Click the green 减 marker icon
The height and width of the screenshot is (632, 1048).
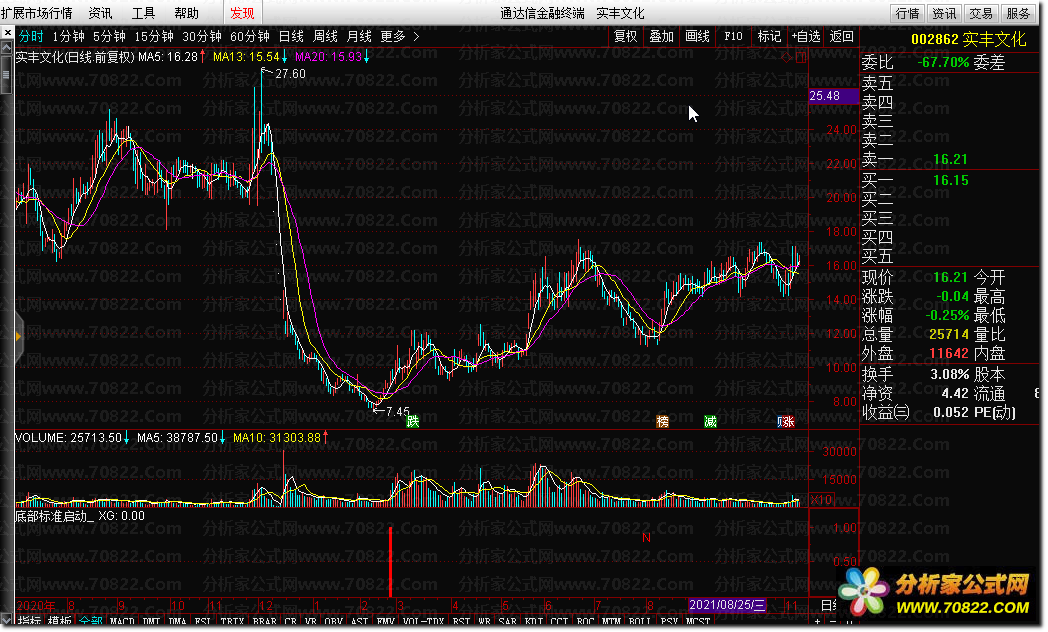710,421
